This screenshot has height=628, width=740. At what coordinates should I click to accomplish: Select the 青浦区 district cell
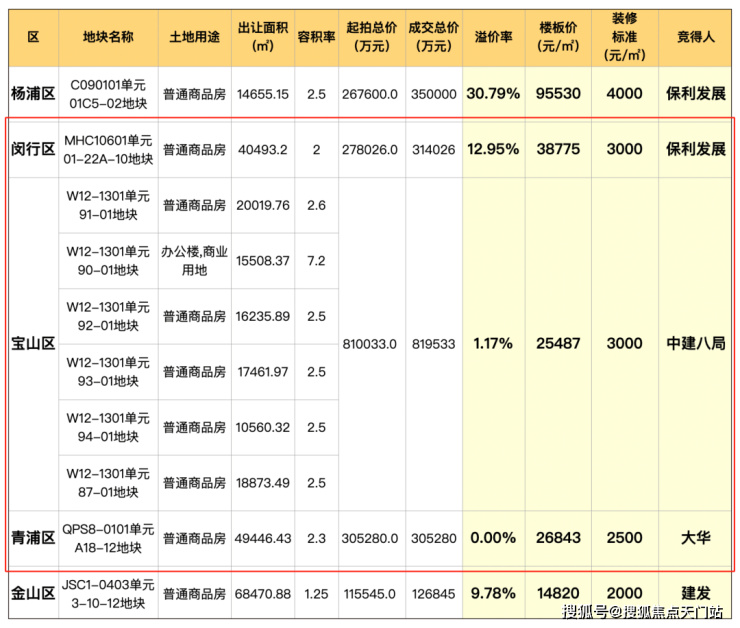point(32,538)
